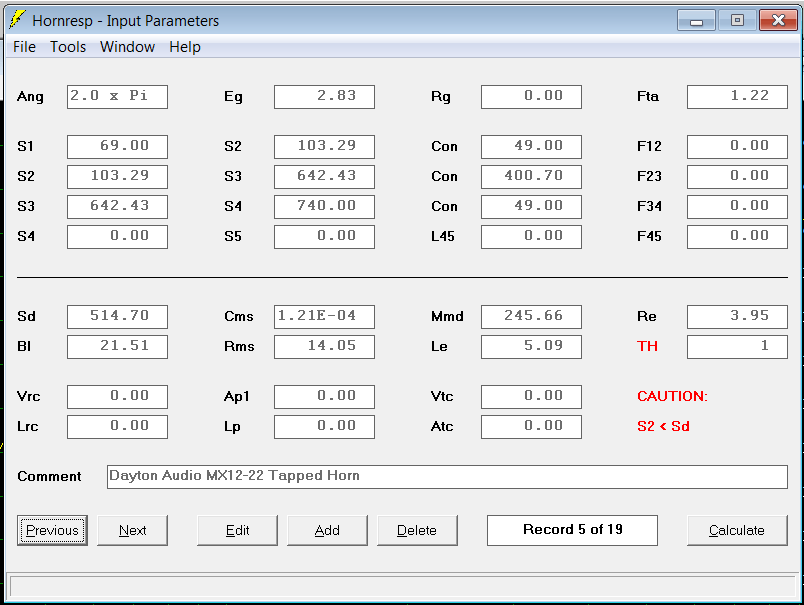
Task: Minimize the Hornresp window
Action: click(696, 21)
